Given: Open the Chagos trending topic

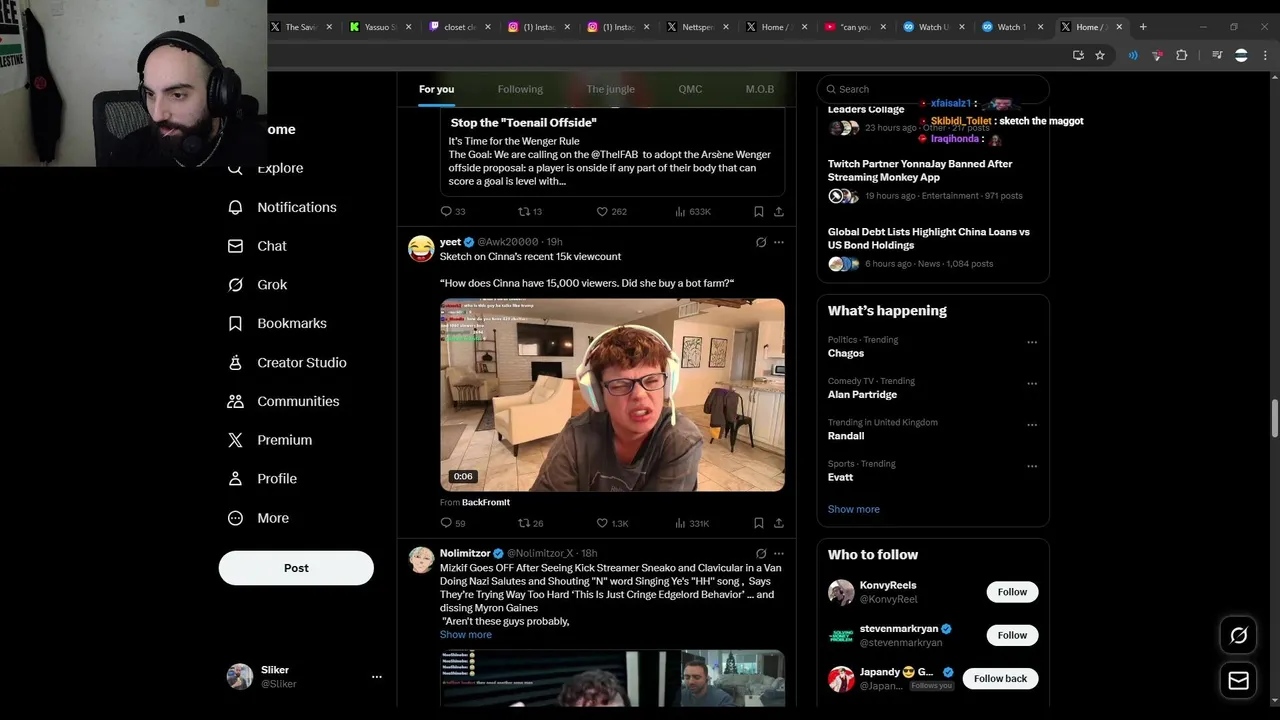Looking at the screenshot, I should coord(846,353).
